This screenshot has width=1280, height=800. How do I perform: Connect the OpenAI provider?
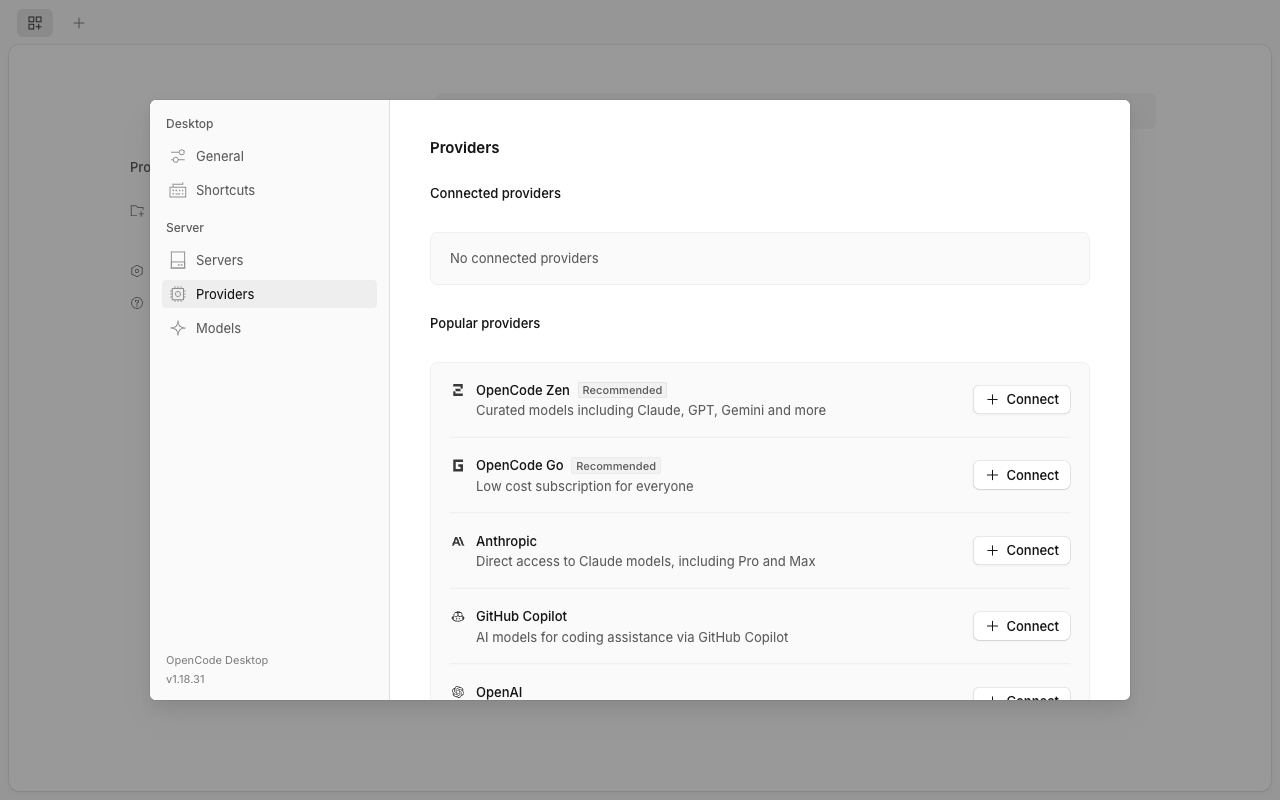pos(1021,694)
